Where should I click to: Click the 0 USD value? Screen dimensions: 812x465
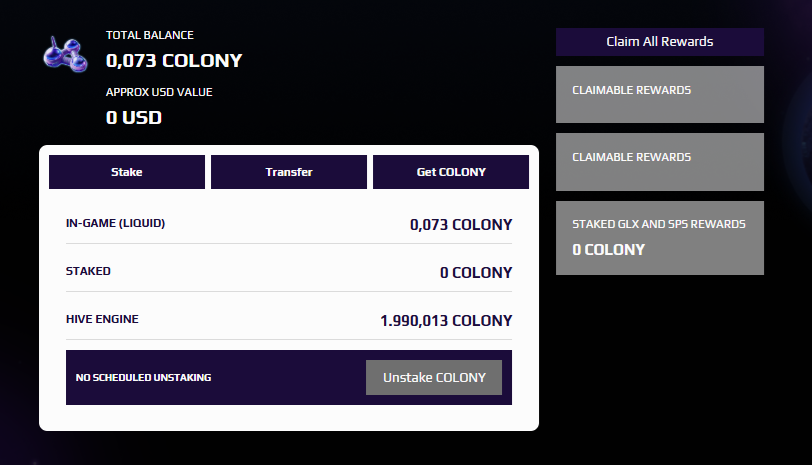click(x=134, y=117)
